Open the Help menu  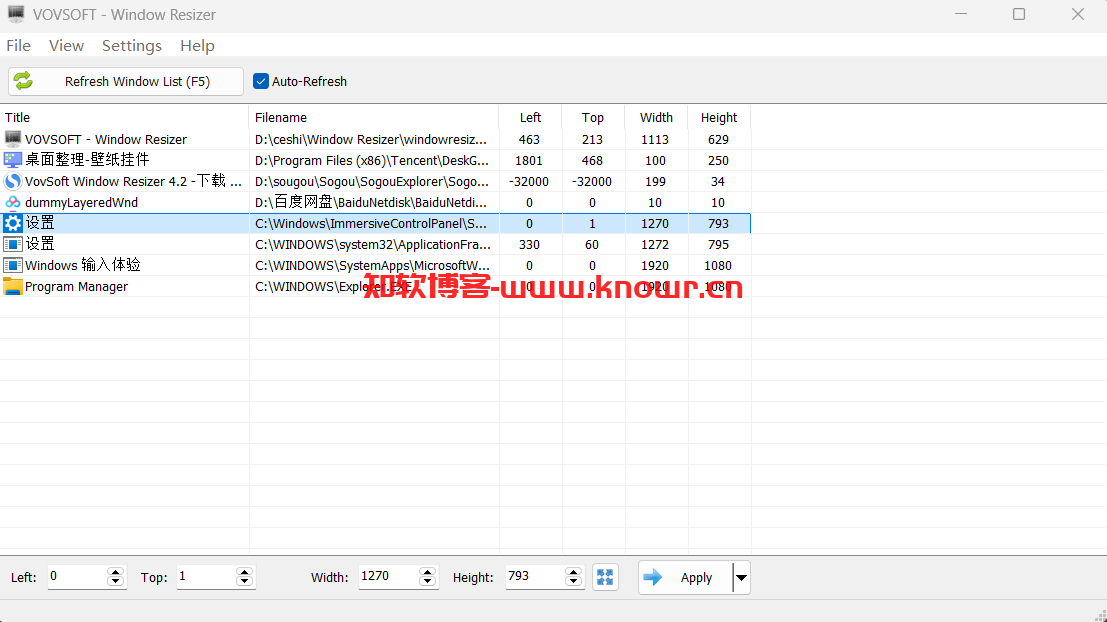[197, 46]
